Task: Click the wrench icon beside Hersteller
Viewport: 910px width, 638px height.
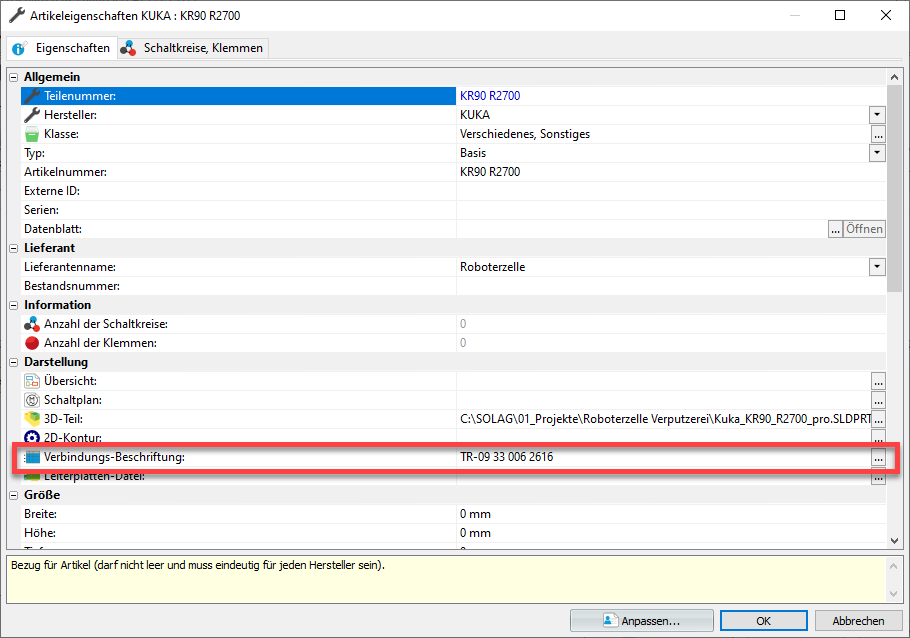Action: 32,115
